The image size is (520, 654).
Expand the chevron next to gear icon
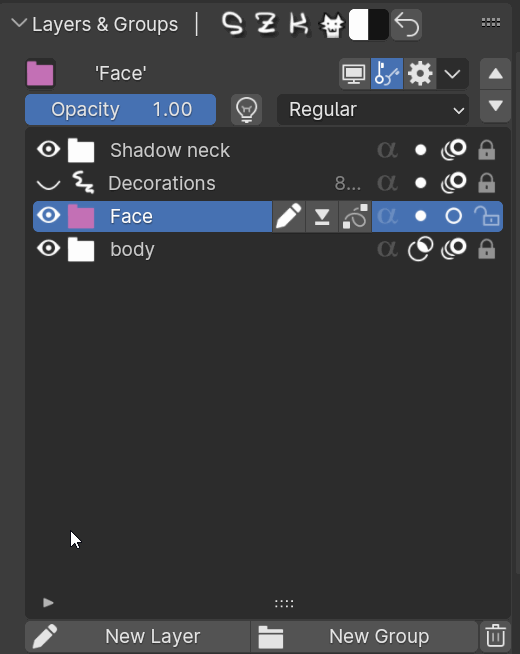(452, 74)
